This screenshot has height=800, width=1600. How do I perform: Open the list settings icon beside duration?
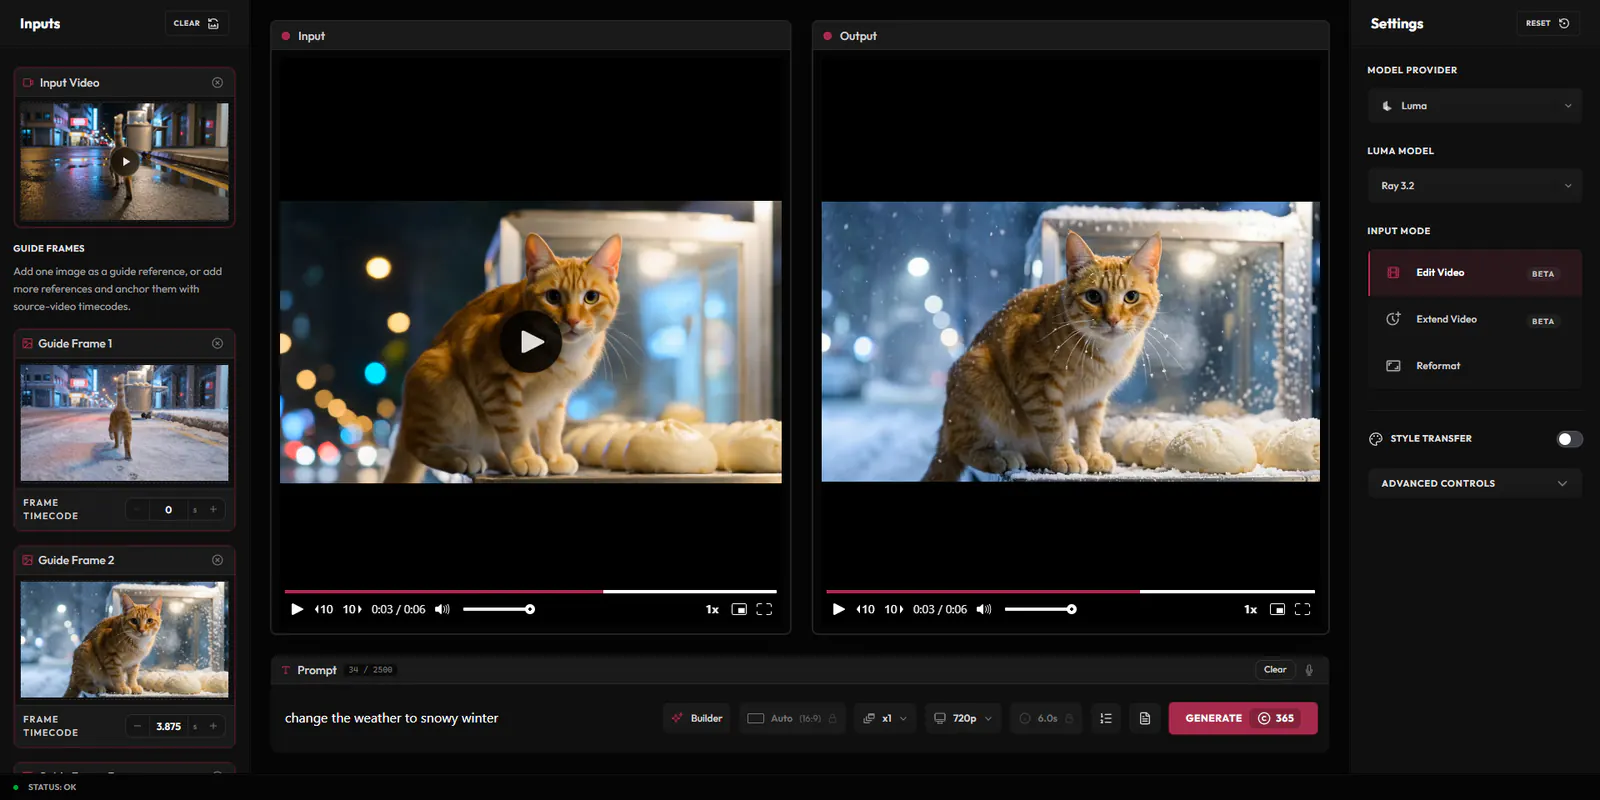tap(1105, 718)
